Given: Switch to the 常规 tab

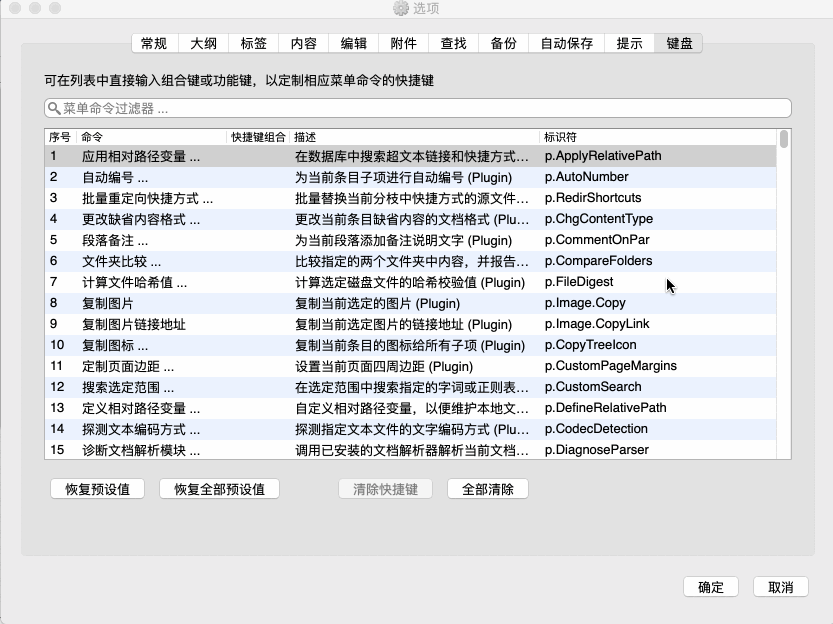Looking at the screenshot, I should [x=155, y=43].
